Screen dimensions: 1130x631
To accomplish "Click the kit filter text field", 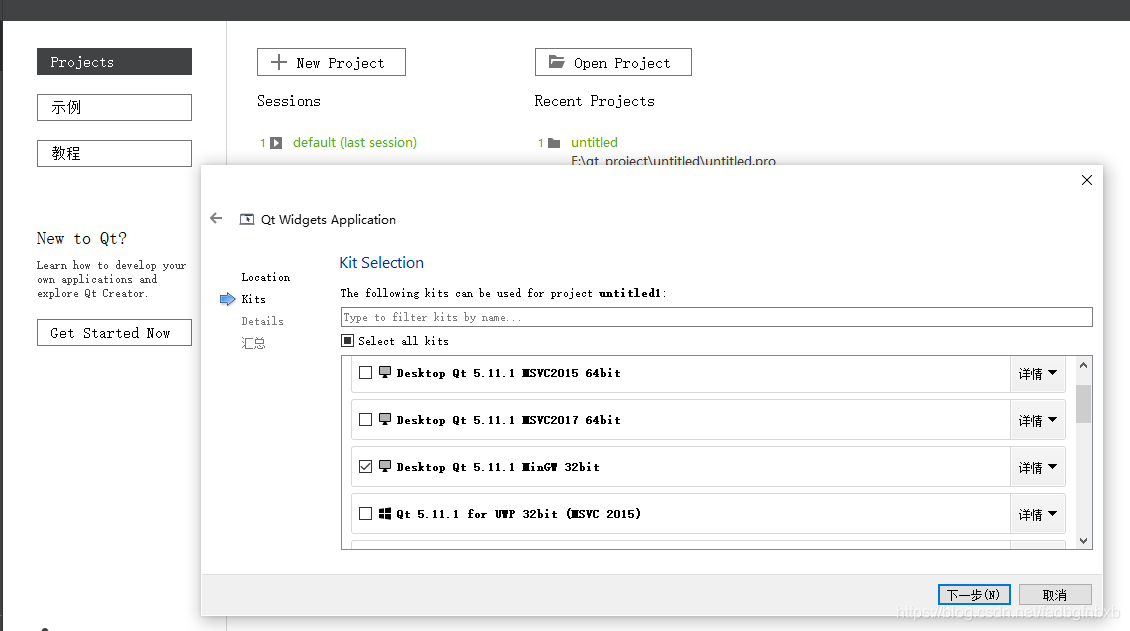I will pyautogui.click(x=716, y=317).
